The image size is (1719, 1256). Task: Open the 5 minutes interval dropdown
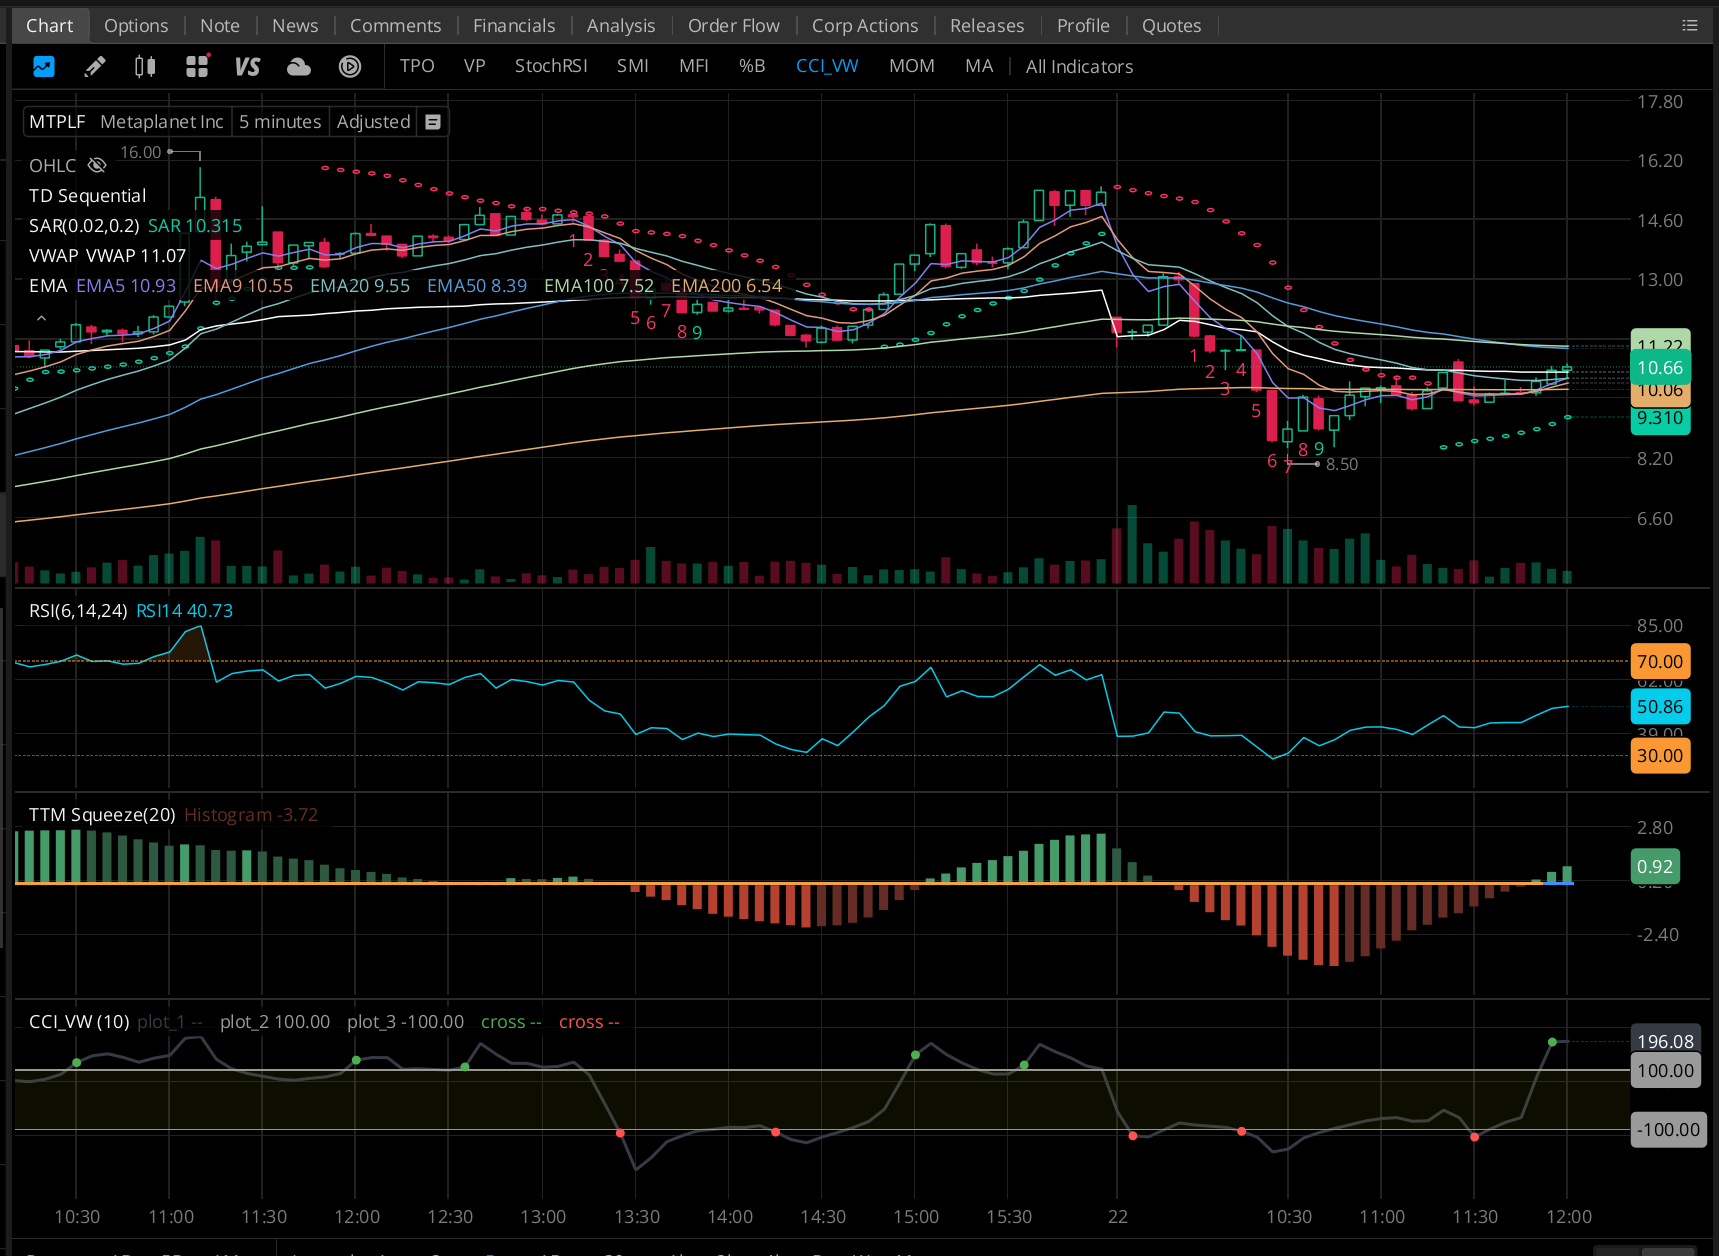pos(280,122)
